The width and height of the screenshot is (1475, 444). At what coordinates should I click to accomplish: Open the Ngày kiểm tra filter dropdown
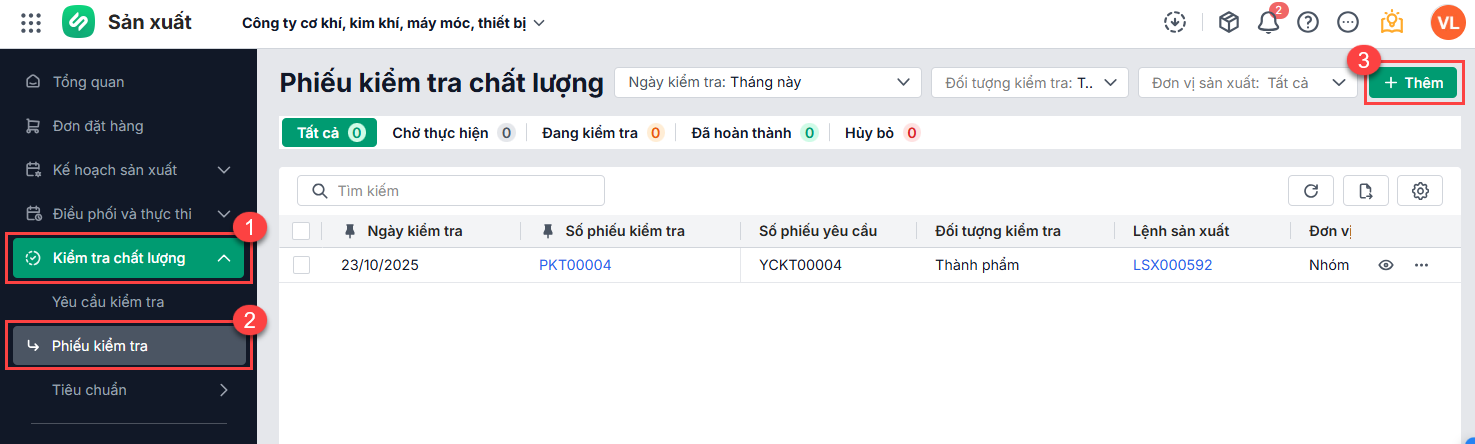[768, 82]
